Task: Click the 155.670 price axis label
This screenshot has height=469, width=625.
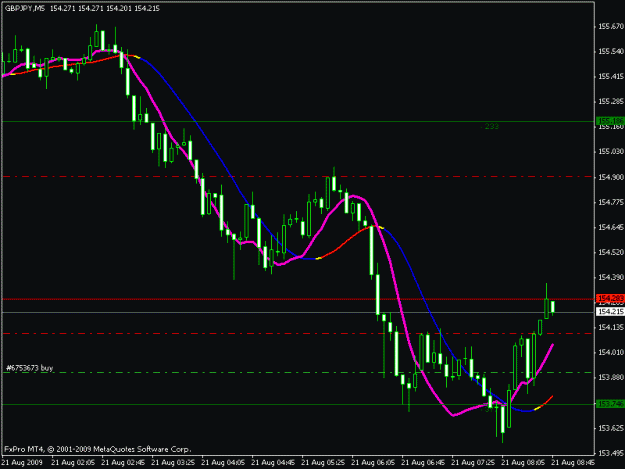Action: pyautogui.click(x=611, y=26)
